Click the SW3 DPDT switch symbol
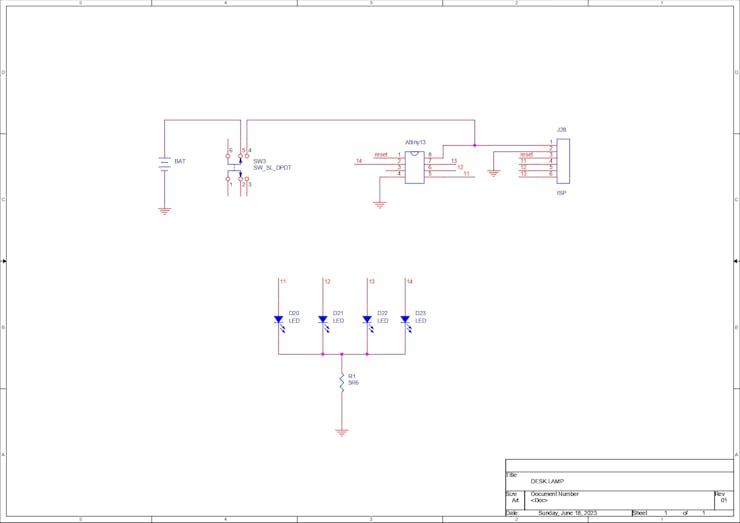The image size is (740, 523). pos(237,168)
